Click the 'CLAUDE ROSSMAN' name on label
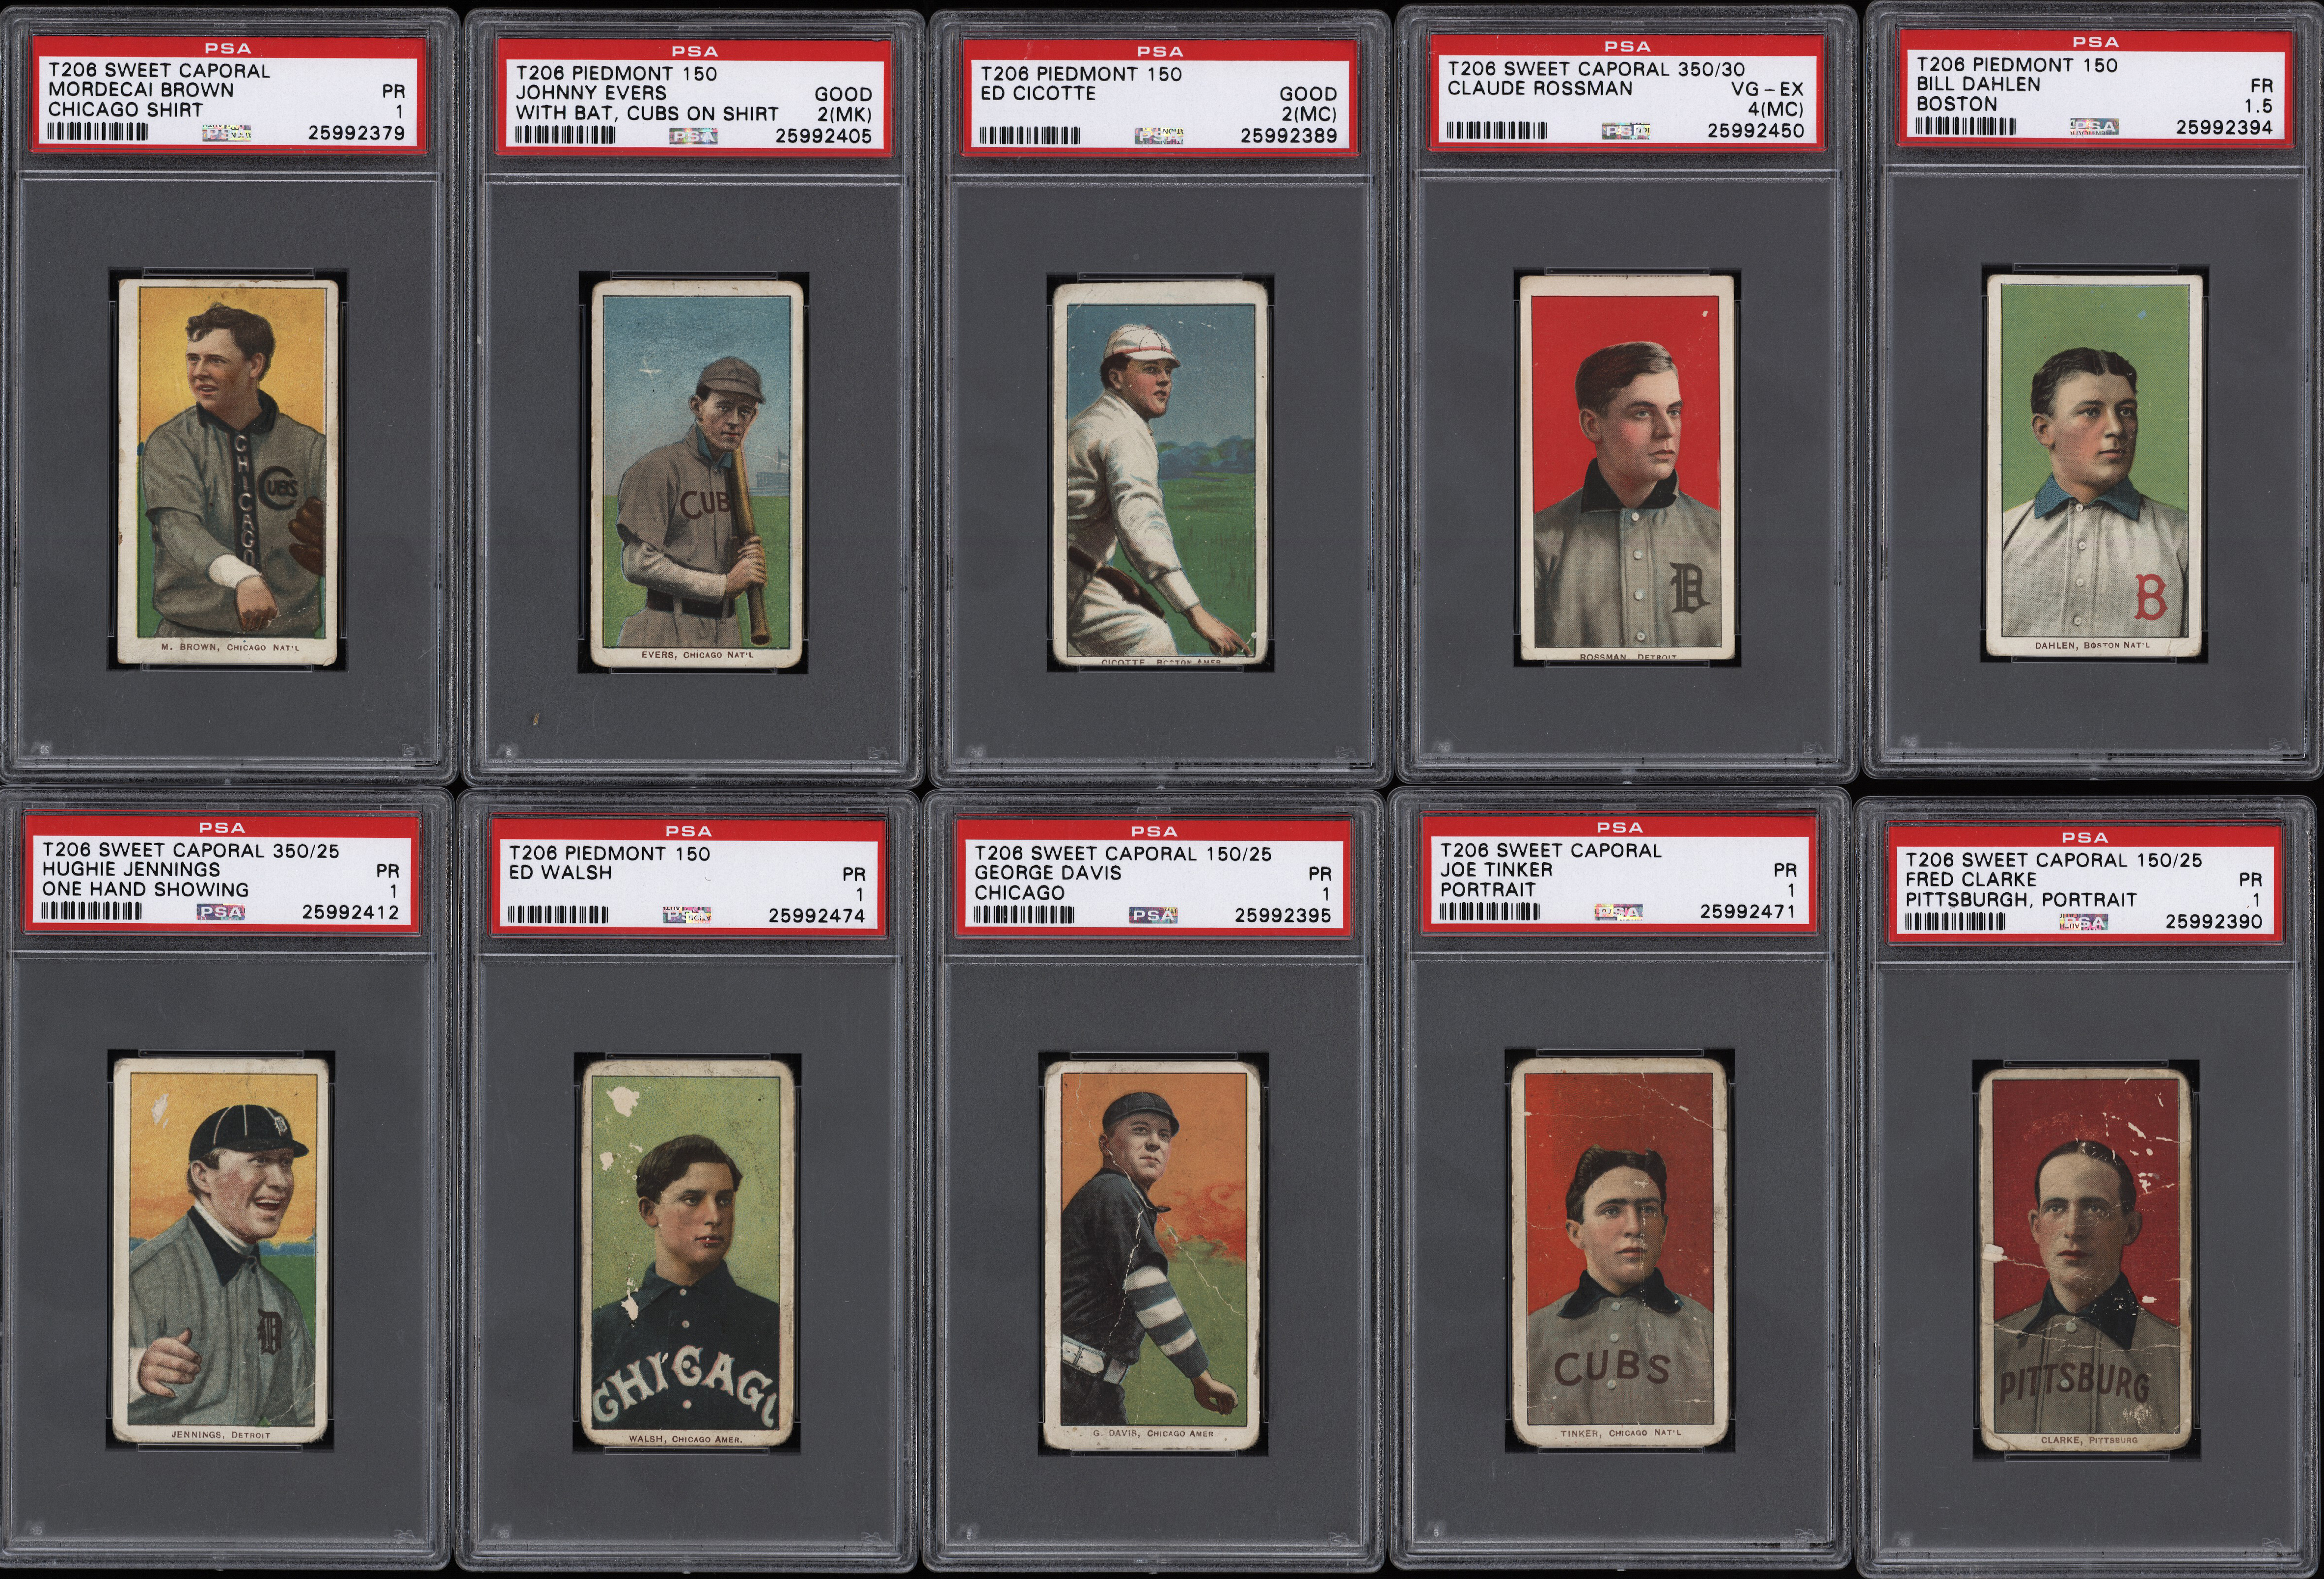2324x1579 pixels. click(1539, 89)
